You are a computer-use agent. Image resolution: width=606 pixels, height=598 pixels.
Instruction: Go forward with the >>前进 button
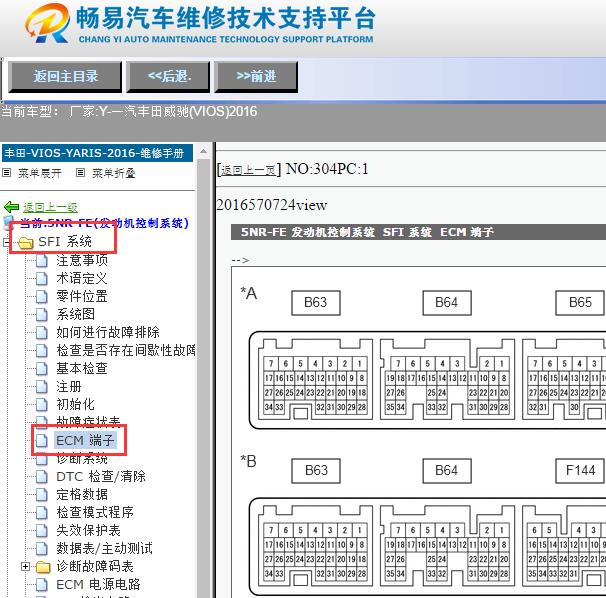pos(256,77)
